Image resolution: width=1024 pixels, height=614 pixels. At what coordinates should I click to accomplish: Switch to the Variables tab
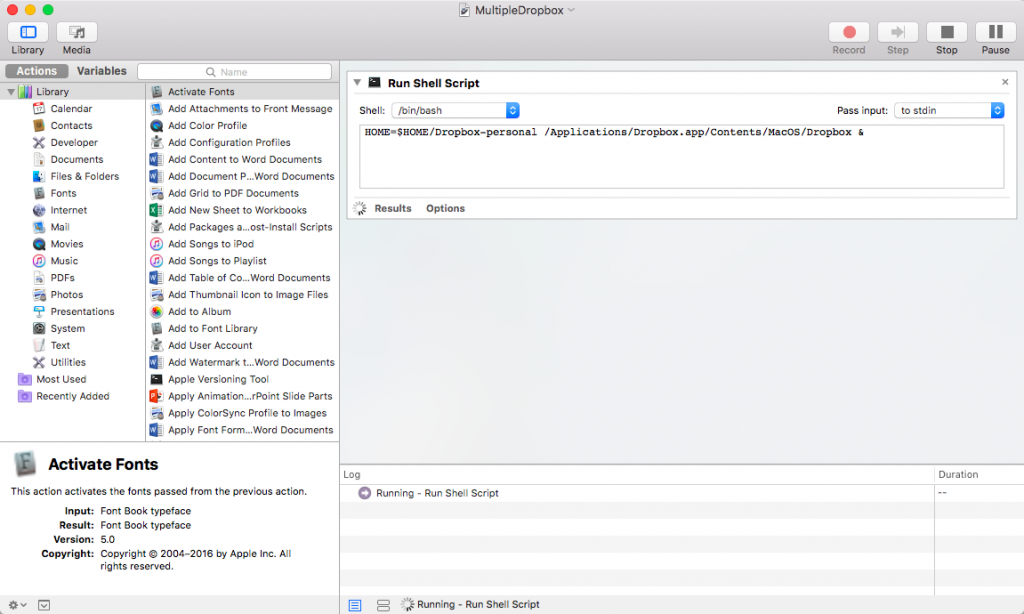click(x=101, y=71)
